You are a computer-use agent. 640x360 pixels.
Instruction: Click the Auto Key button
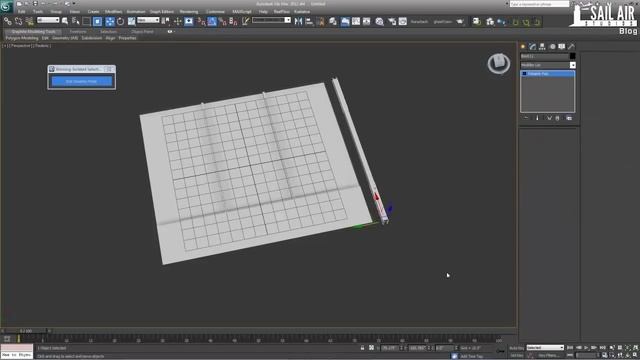click(516, 348)
